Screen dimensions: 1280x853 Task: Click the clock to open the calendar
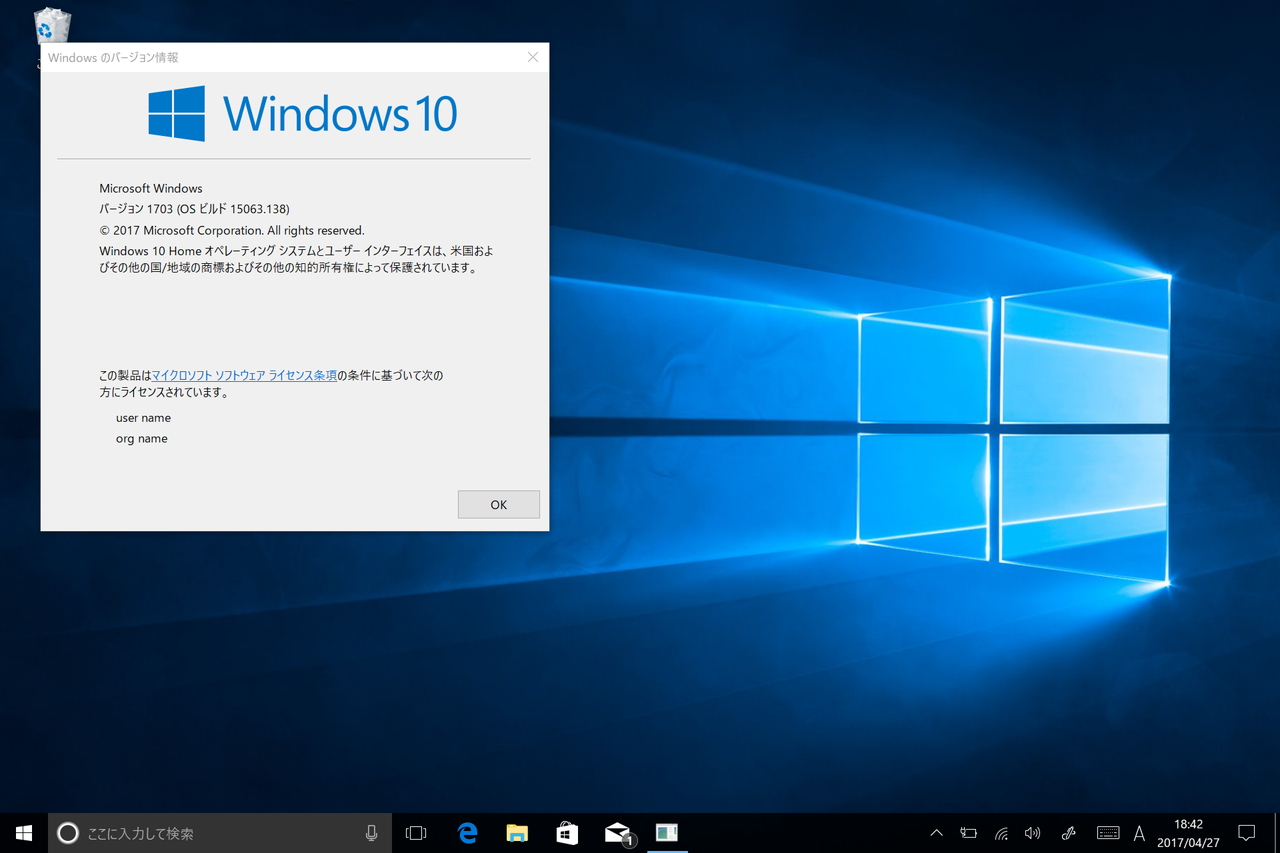pos(1187,832)
